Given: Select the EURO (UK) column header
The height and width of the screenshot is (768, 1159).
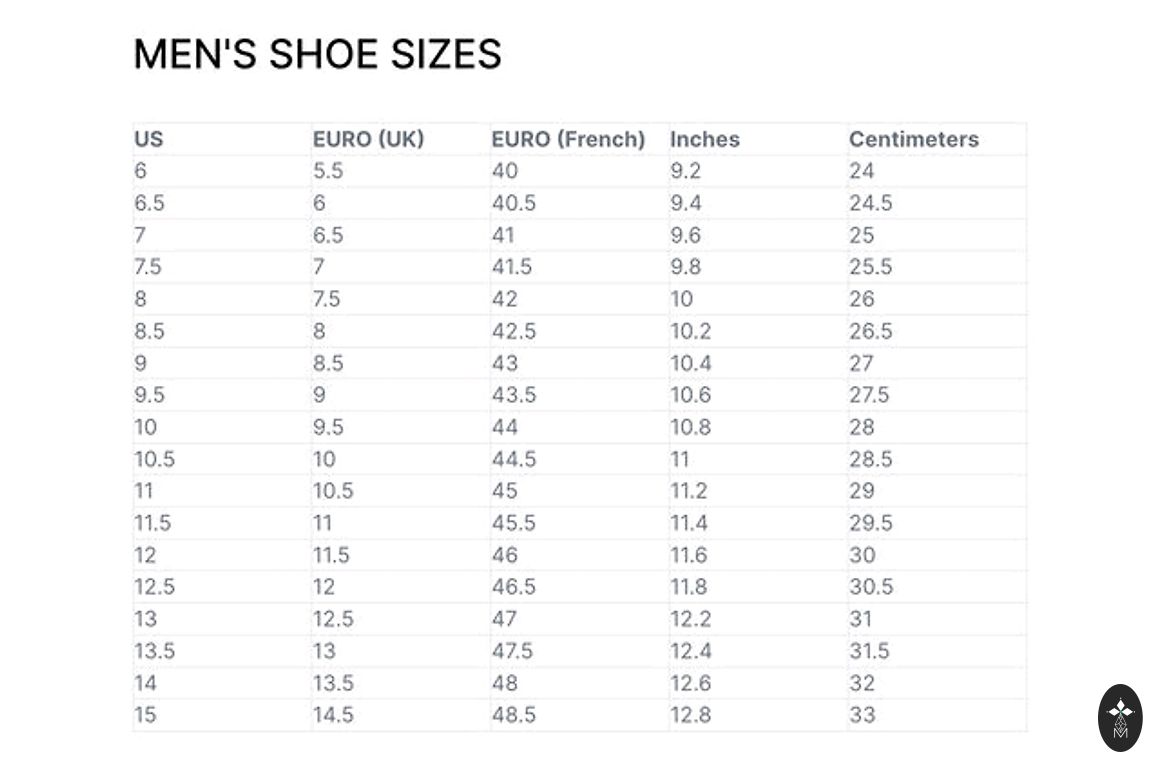Looking at the screenshot, I should (x=368, y=139).
